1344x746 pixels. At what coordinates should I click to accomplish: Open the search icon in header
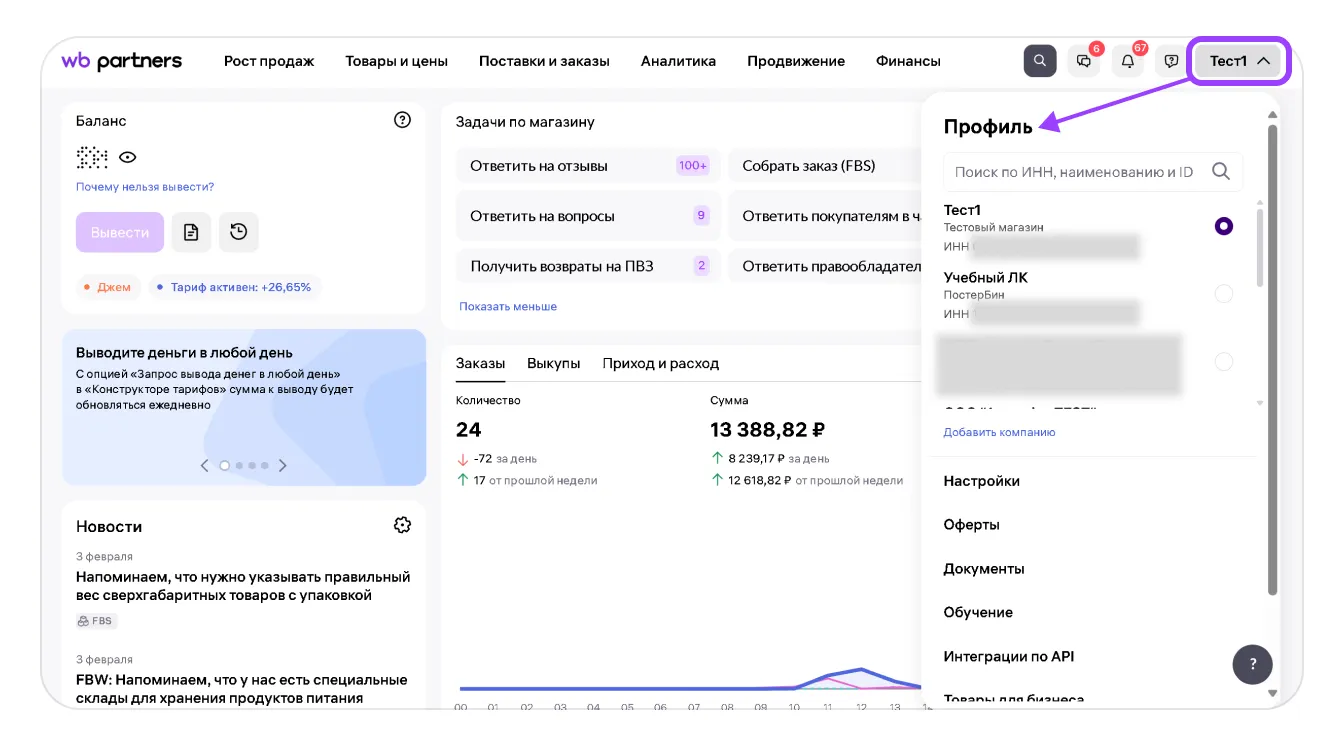[1040, 61]
